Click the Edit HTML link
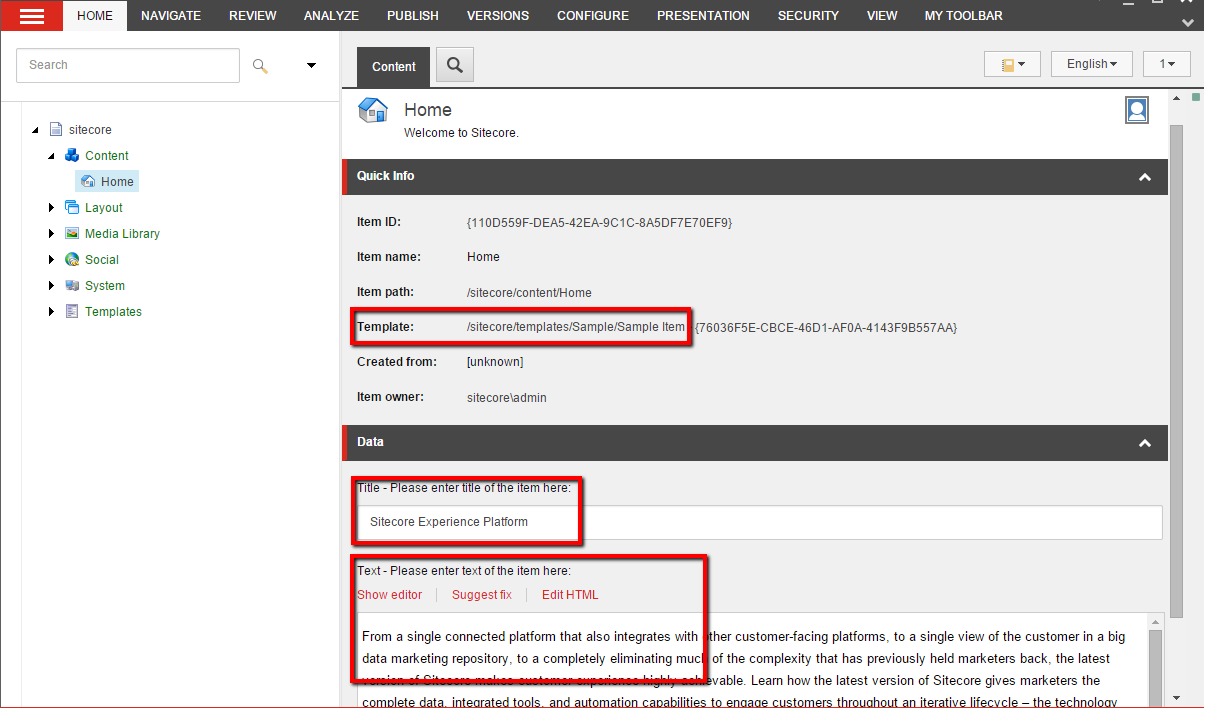Screen dimensions: 1205x708 click(570, 594)
